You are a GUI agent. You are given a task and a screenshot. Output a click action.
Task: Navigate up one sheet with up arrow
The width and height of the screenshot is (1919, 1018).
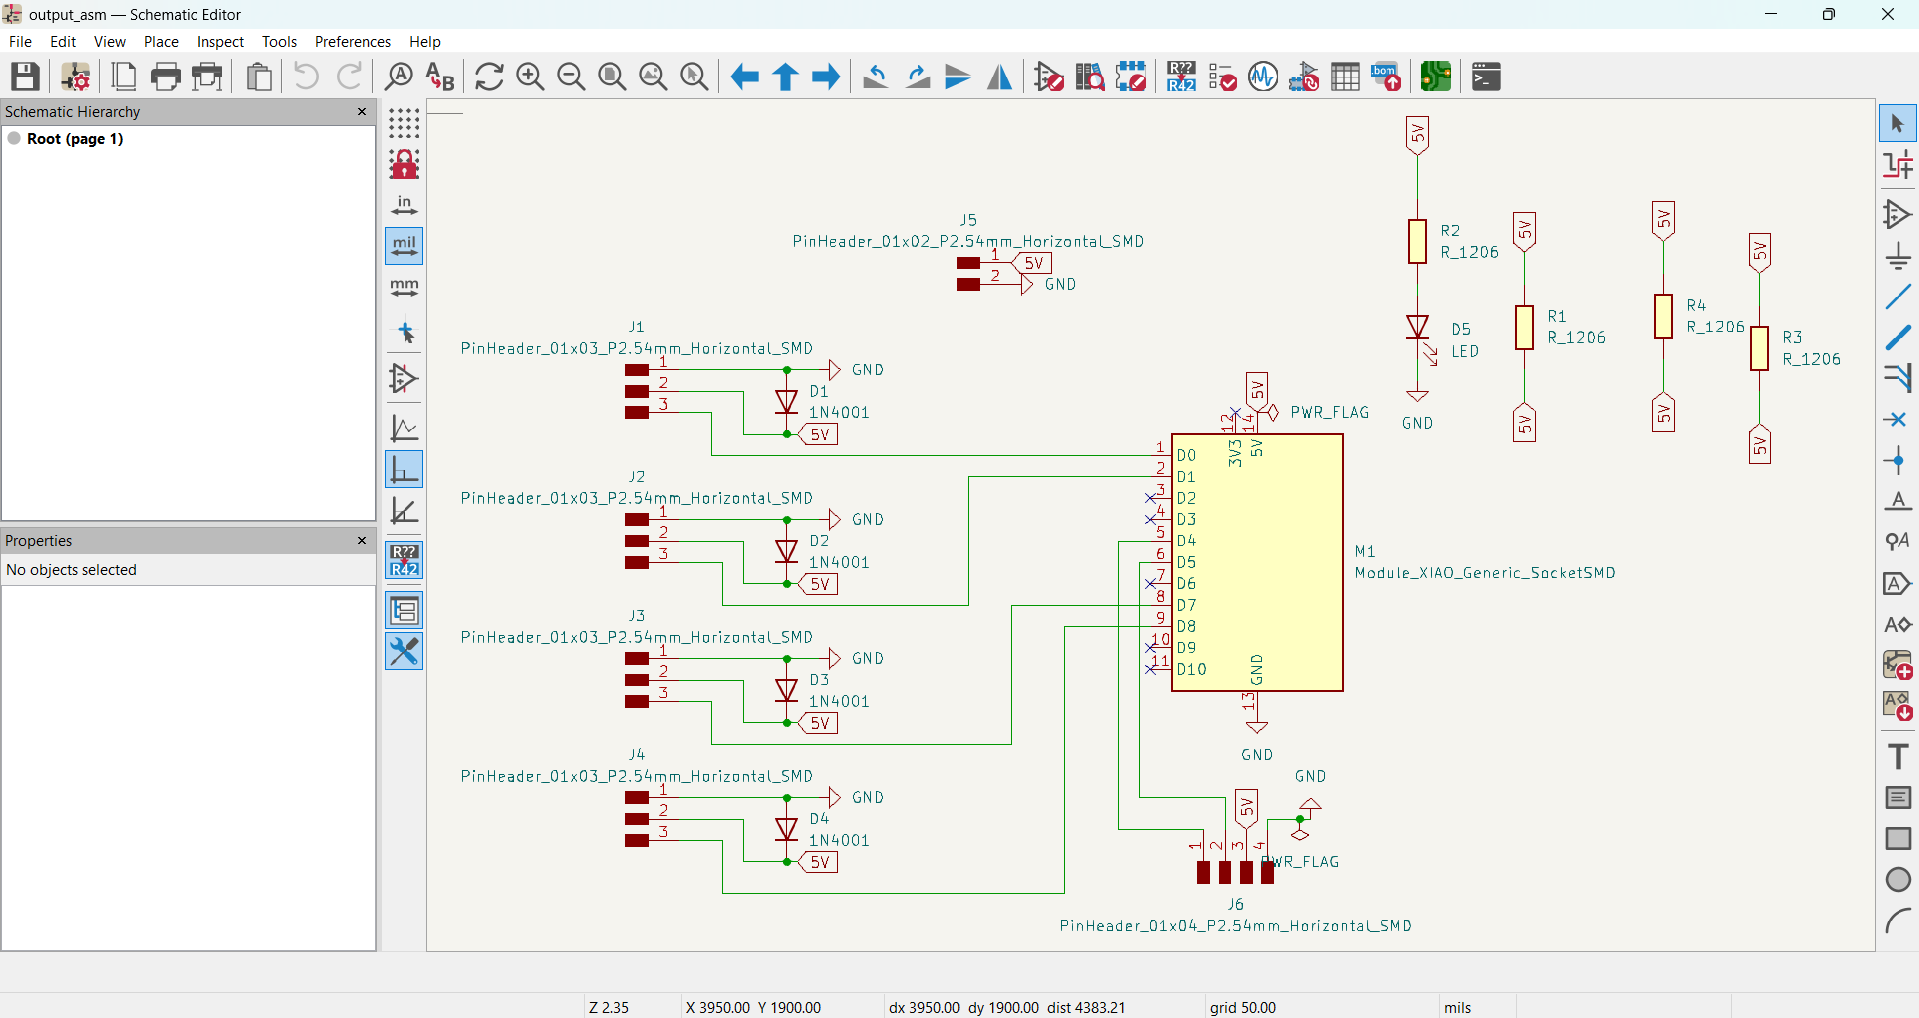[x=785, y=76]
